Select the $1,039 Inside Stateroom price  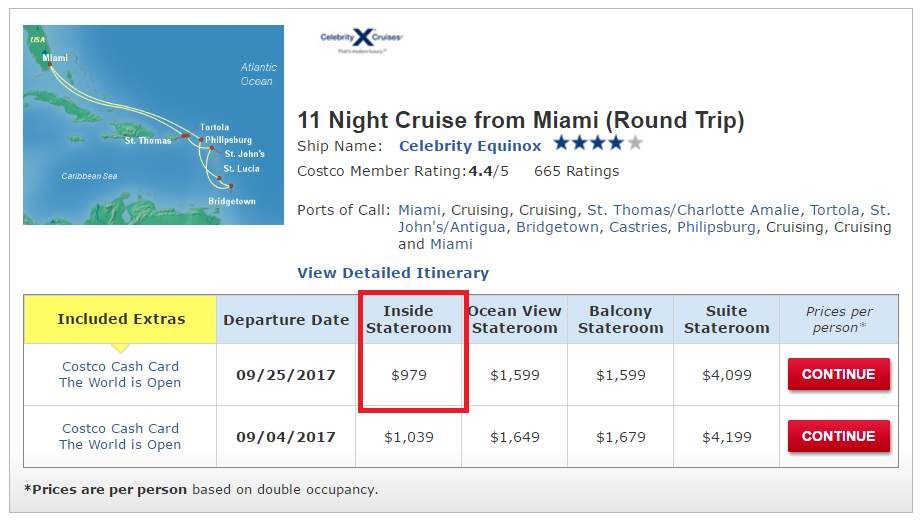(x=409, y=436)
